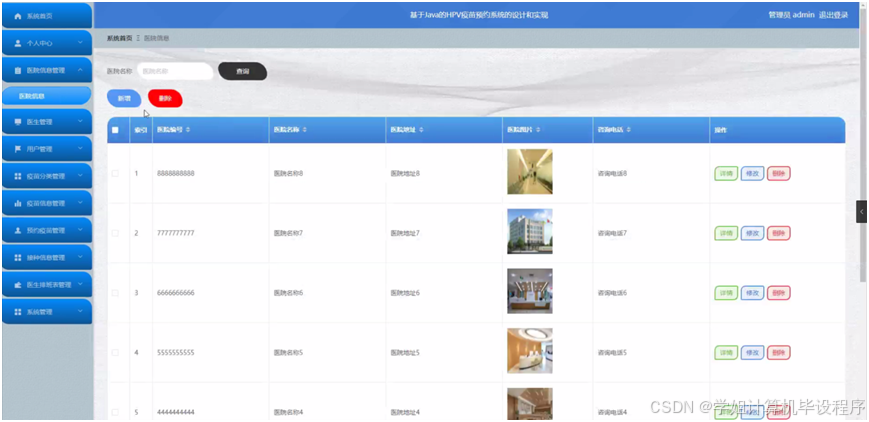Open the hospital image thumbnail in row 1
The width and height of the screenshot is (869, 422).
[x=530, y=172]
